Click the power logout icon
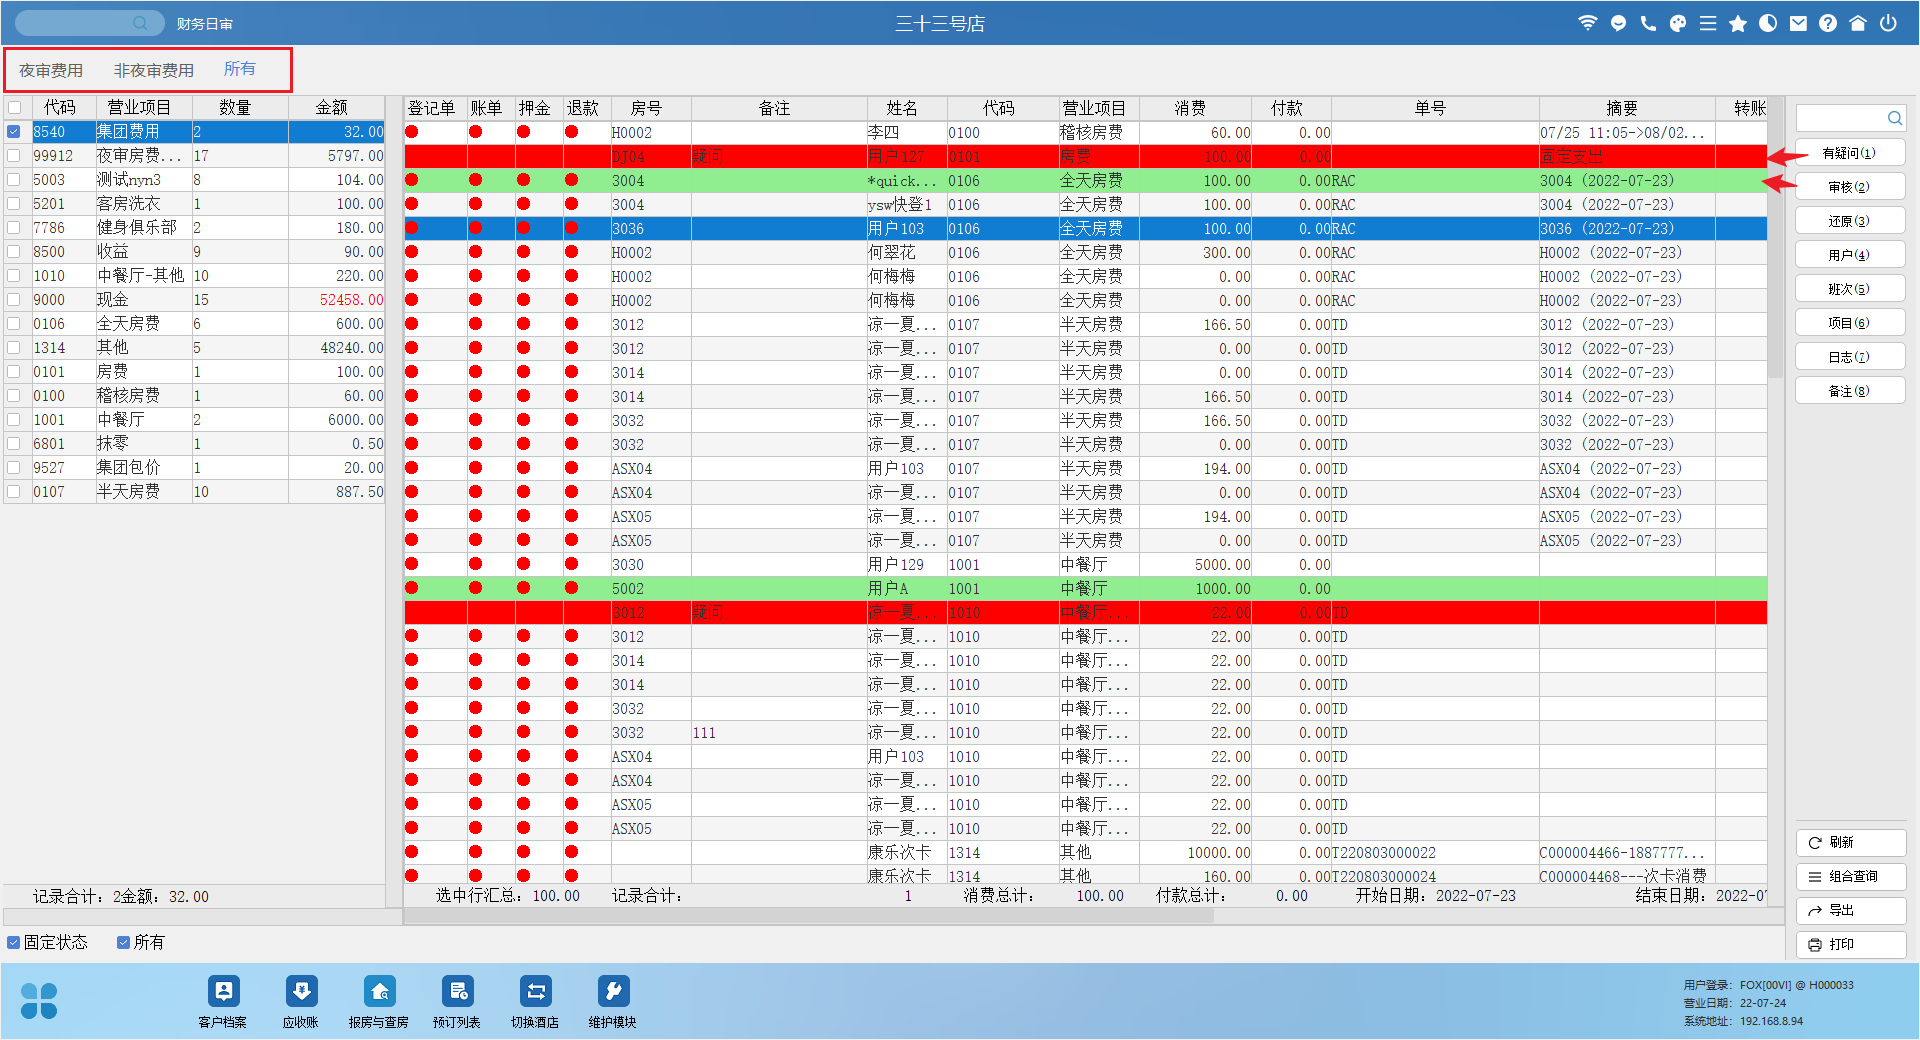 coord(1888,23)
